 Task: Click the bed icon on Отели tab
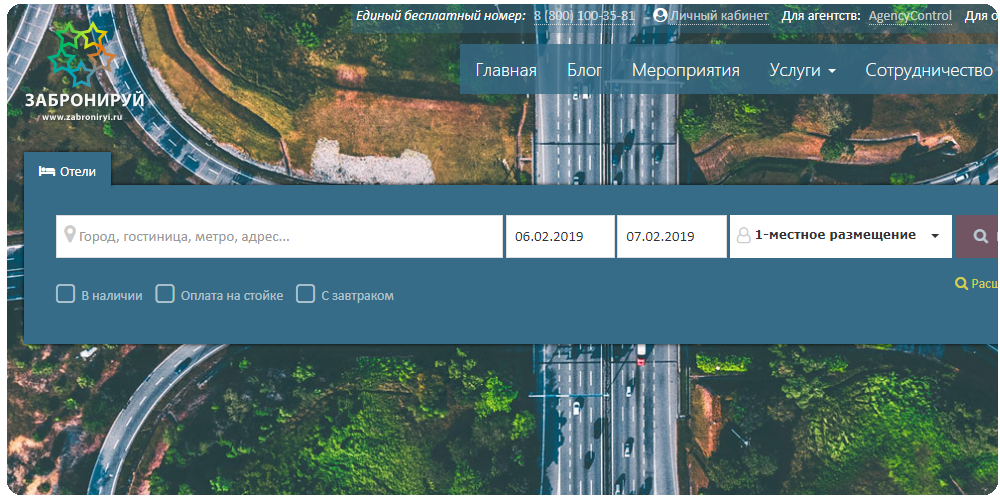[47, 172]
